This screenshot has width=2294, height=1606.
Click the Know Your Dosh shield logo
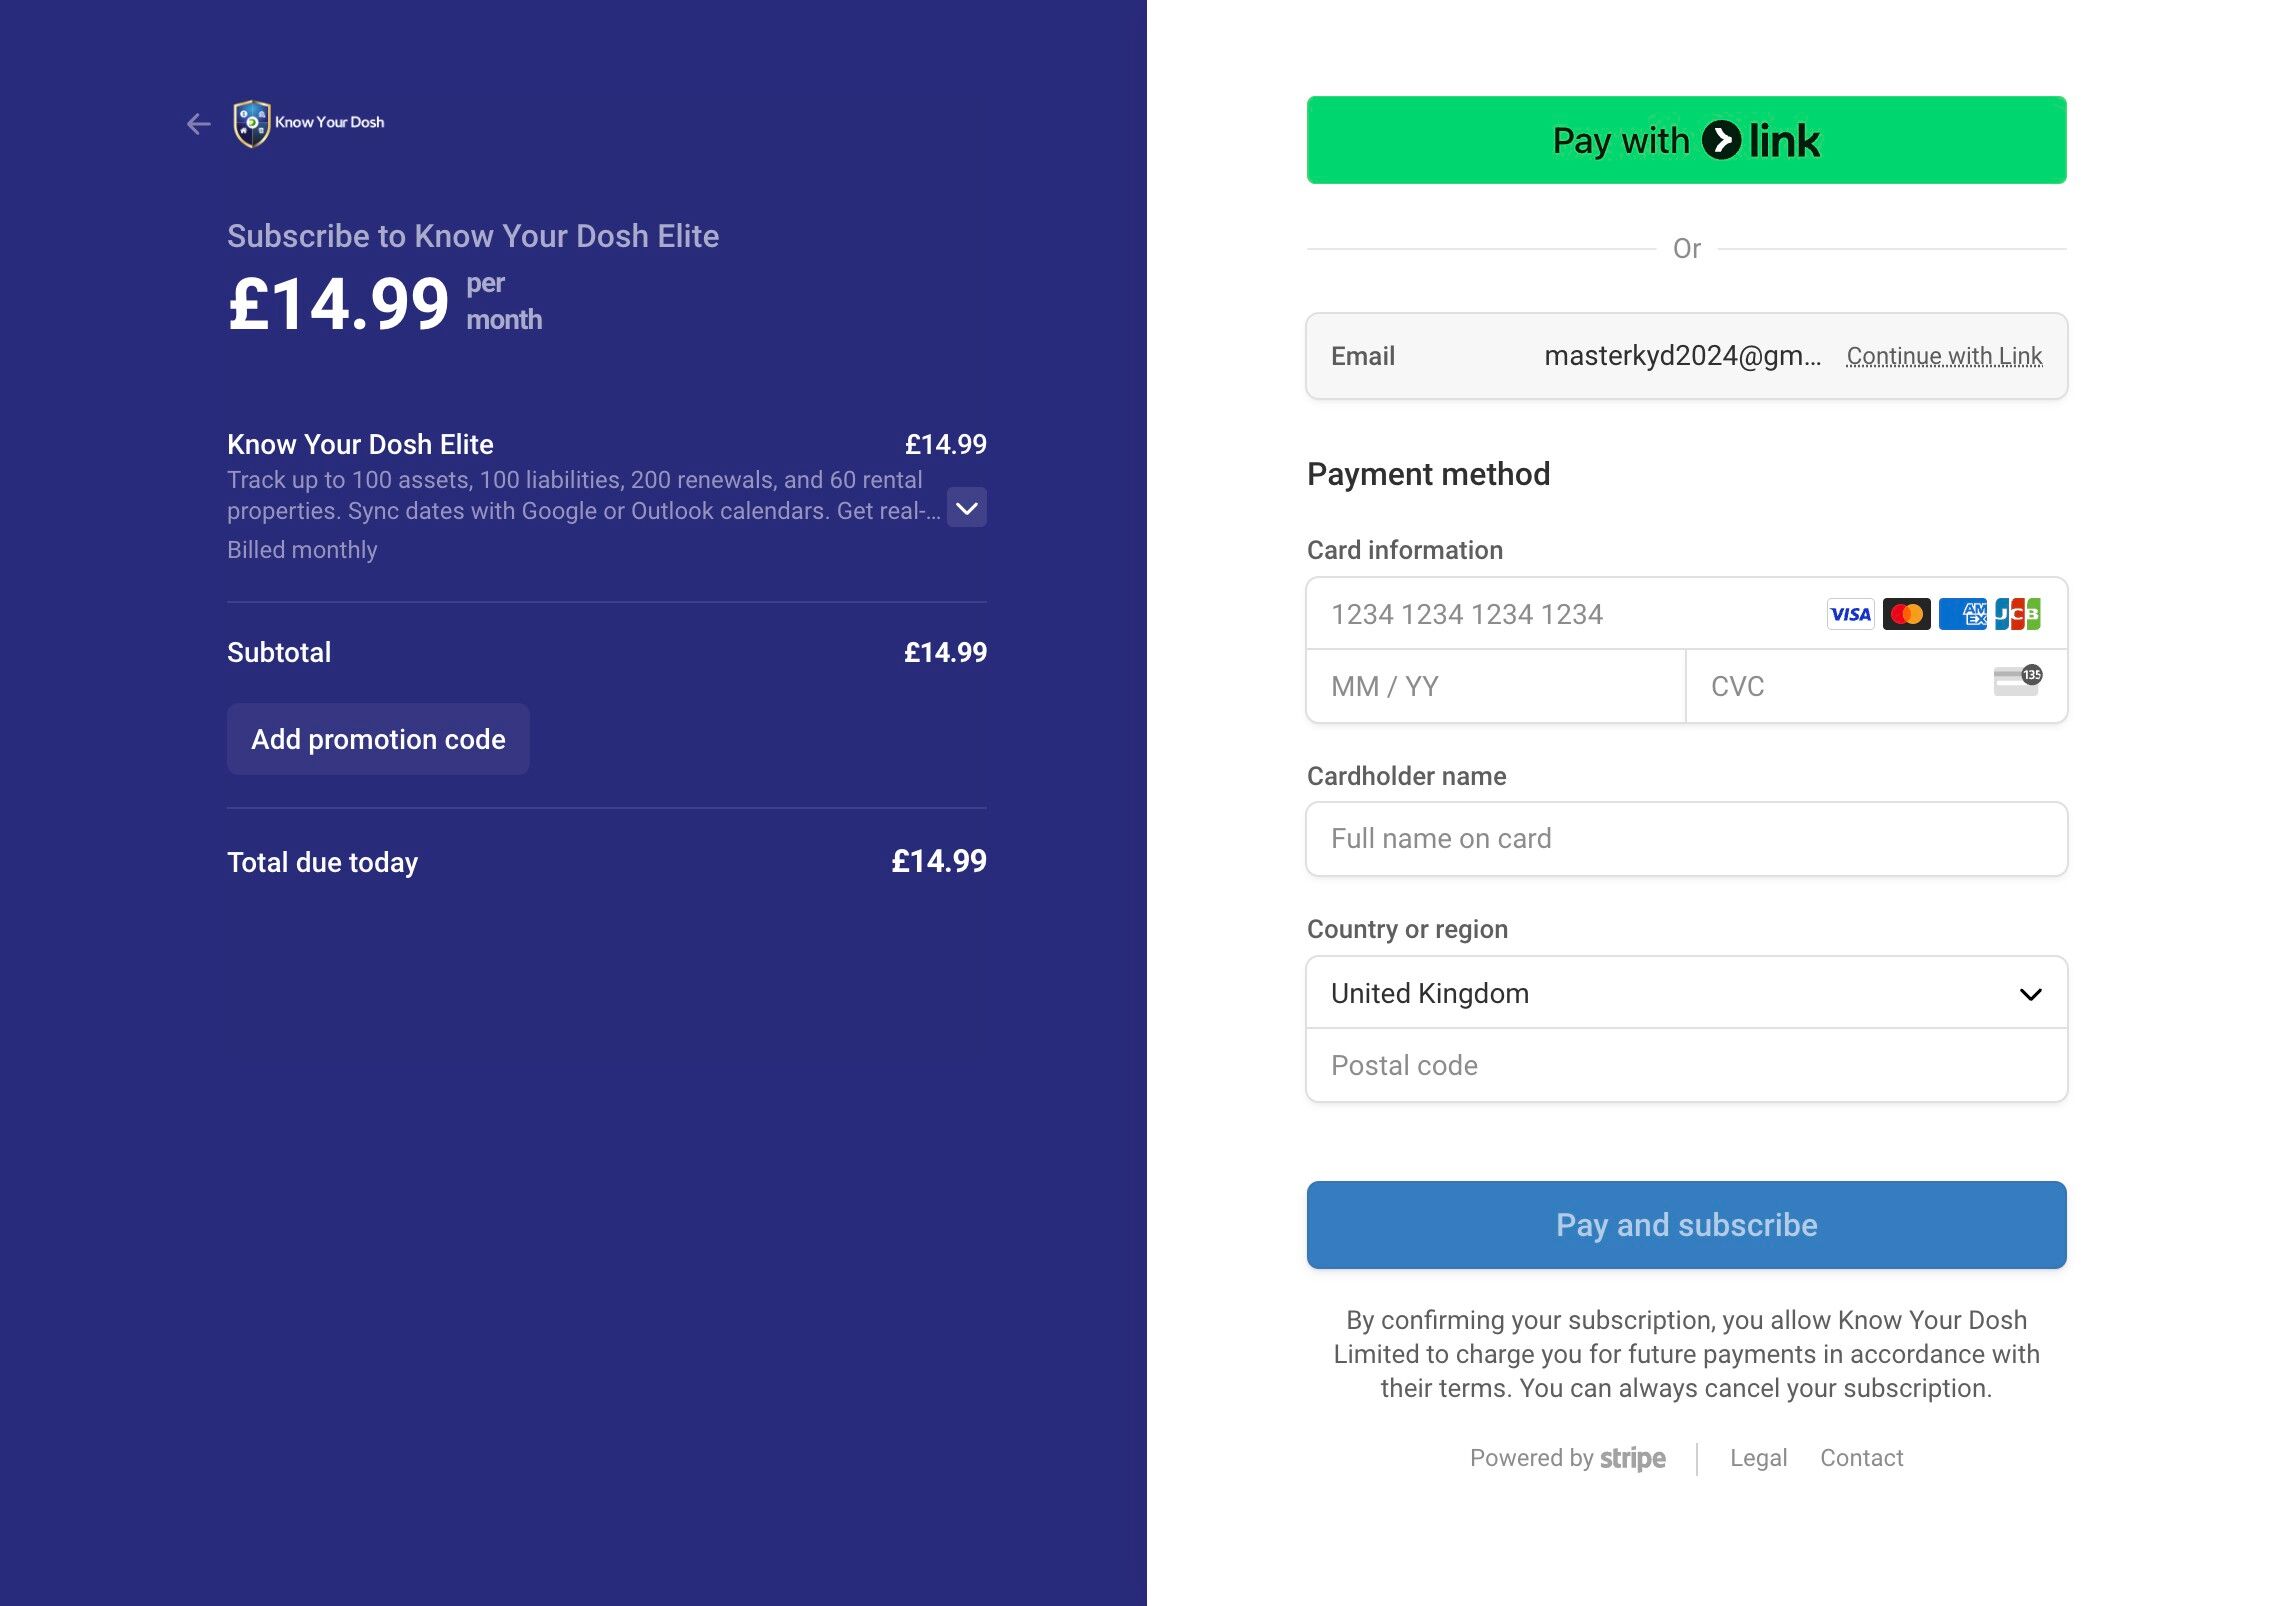pos(252,123)
